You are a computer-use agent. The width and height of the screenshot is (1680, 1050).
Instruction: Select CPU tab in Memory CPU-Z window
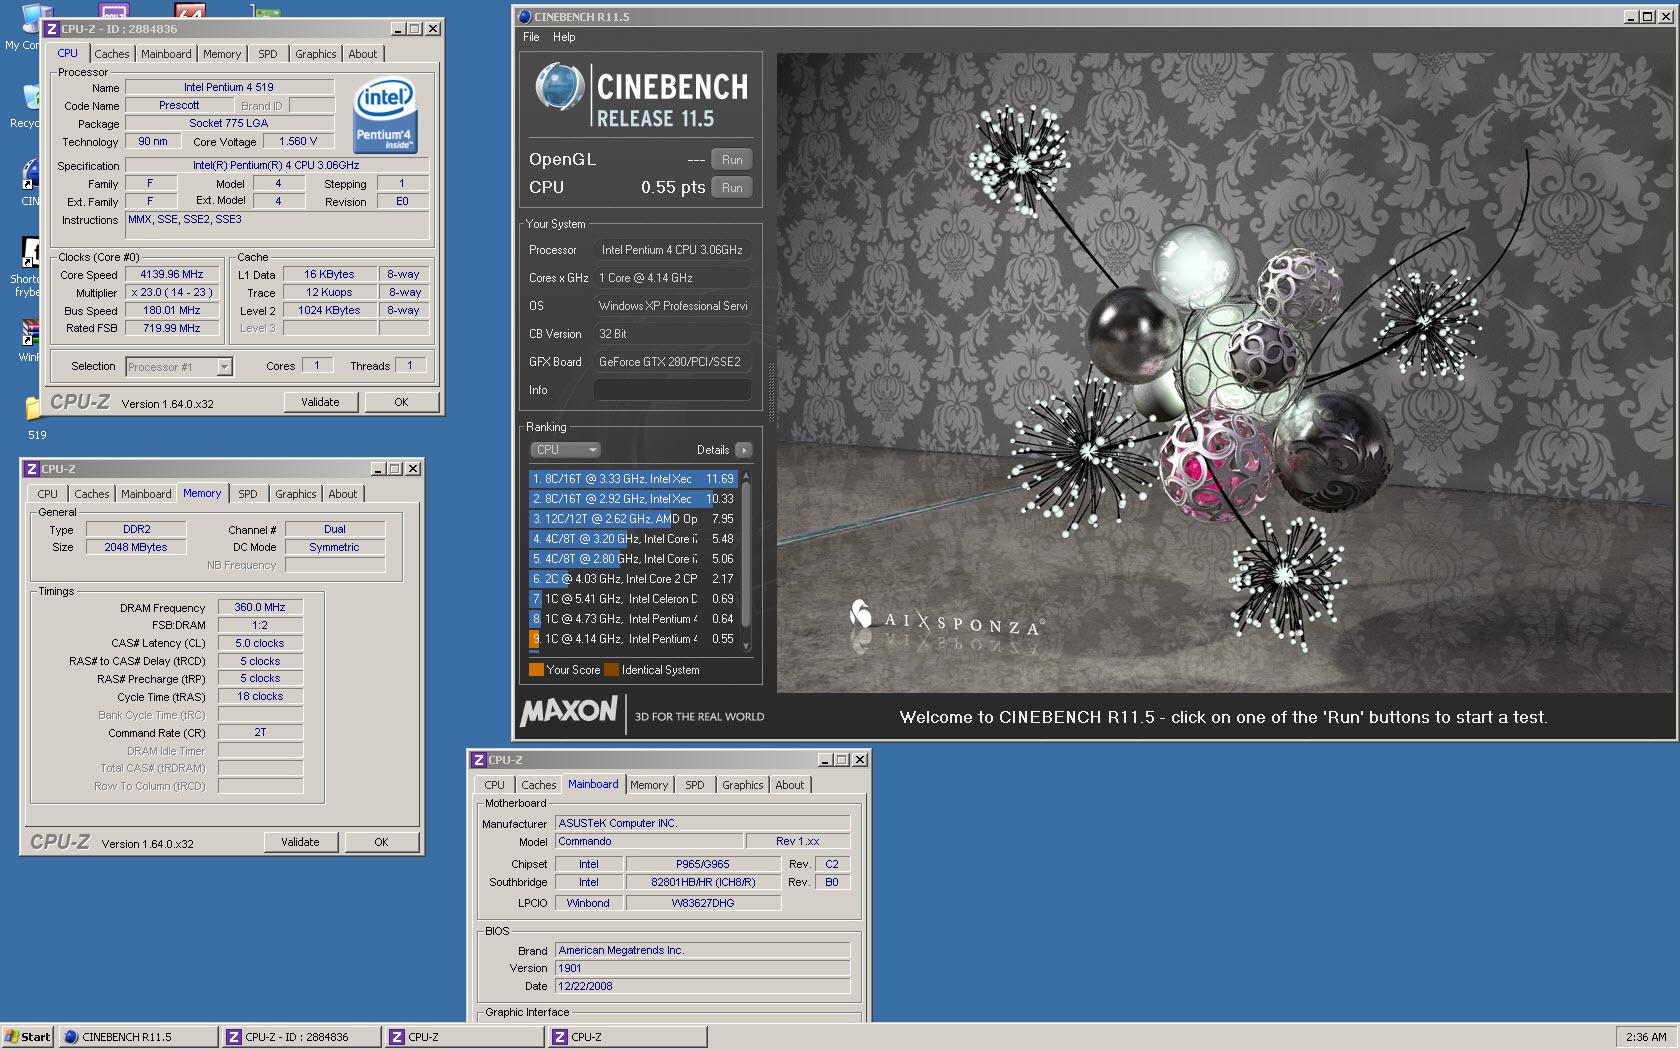(x=48, y=494)
